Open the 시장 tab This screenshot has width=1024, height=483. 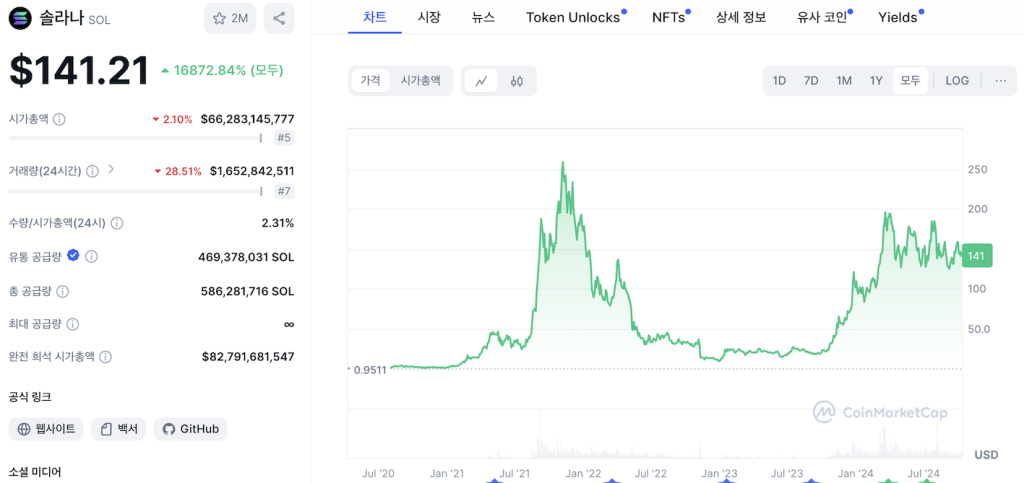pyautogui.click(x=429, y=18)
